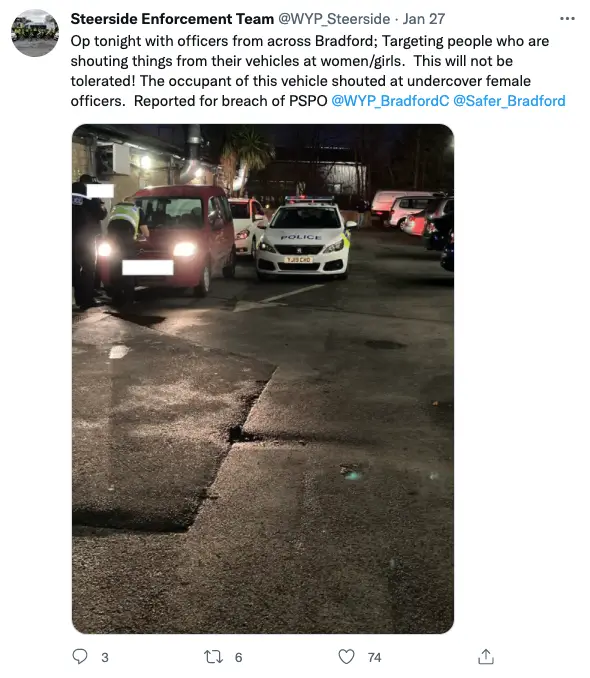This screenshot has height=678, width=590.
Task: Click the reply speech bubble icon
Action: pyautogui.click(x=80, y=656)
